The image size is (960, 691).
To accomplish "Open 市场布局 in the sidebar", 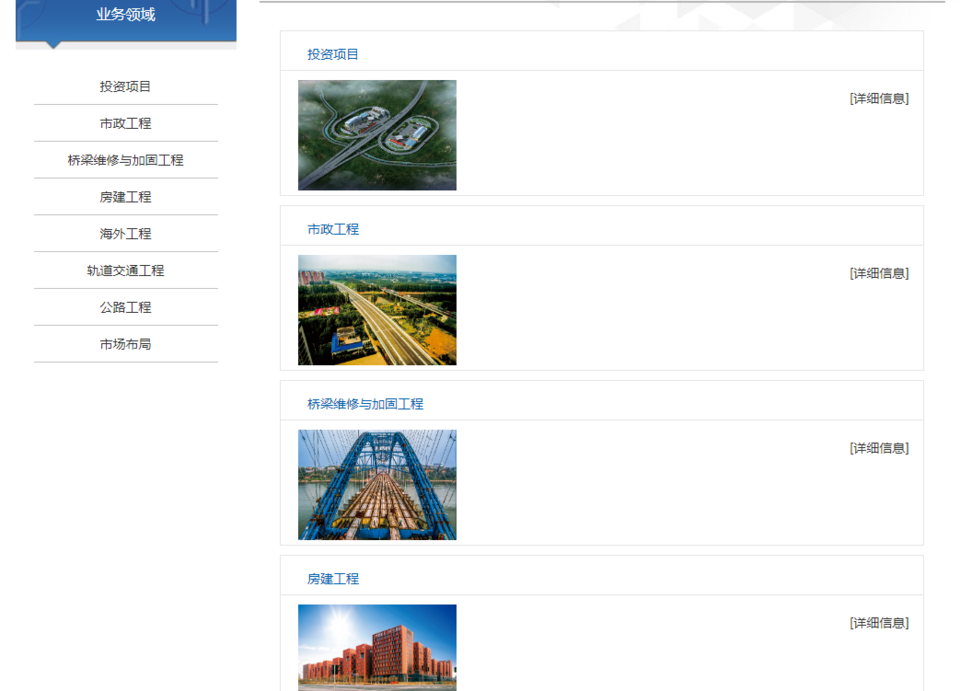I will click(x=126, y=344).
